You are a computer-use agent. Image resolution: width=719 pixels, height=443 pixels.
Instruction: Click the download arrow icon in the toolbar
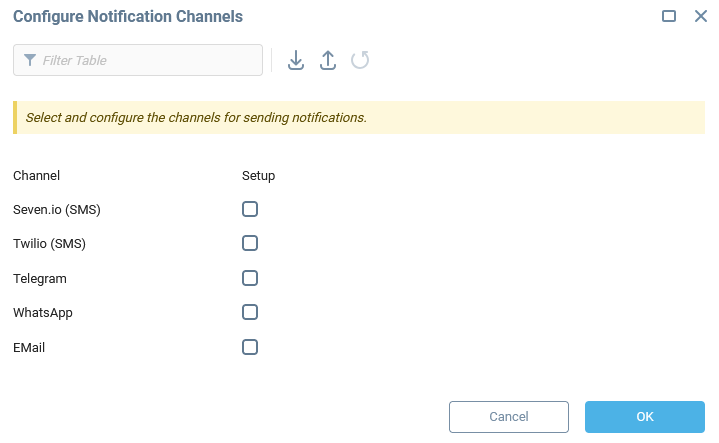296,60
